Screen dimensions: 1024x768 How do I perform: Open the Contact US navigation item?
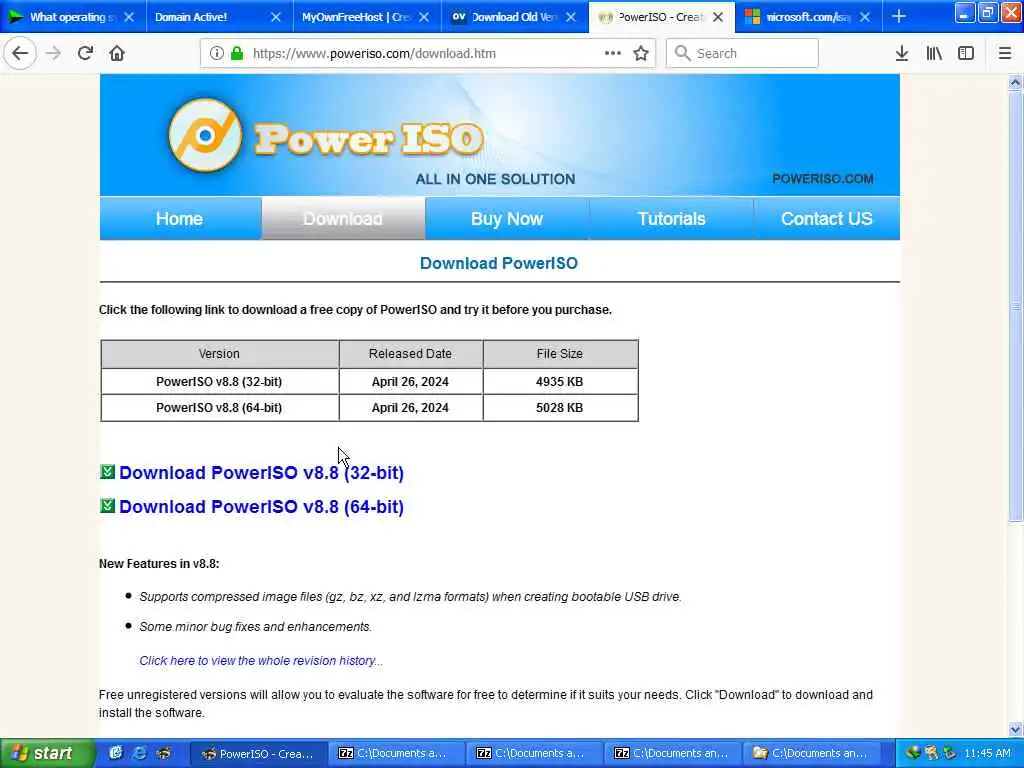pyautogui.click(x=827, y=219)
